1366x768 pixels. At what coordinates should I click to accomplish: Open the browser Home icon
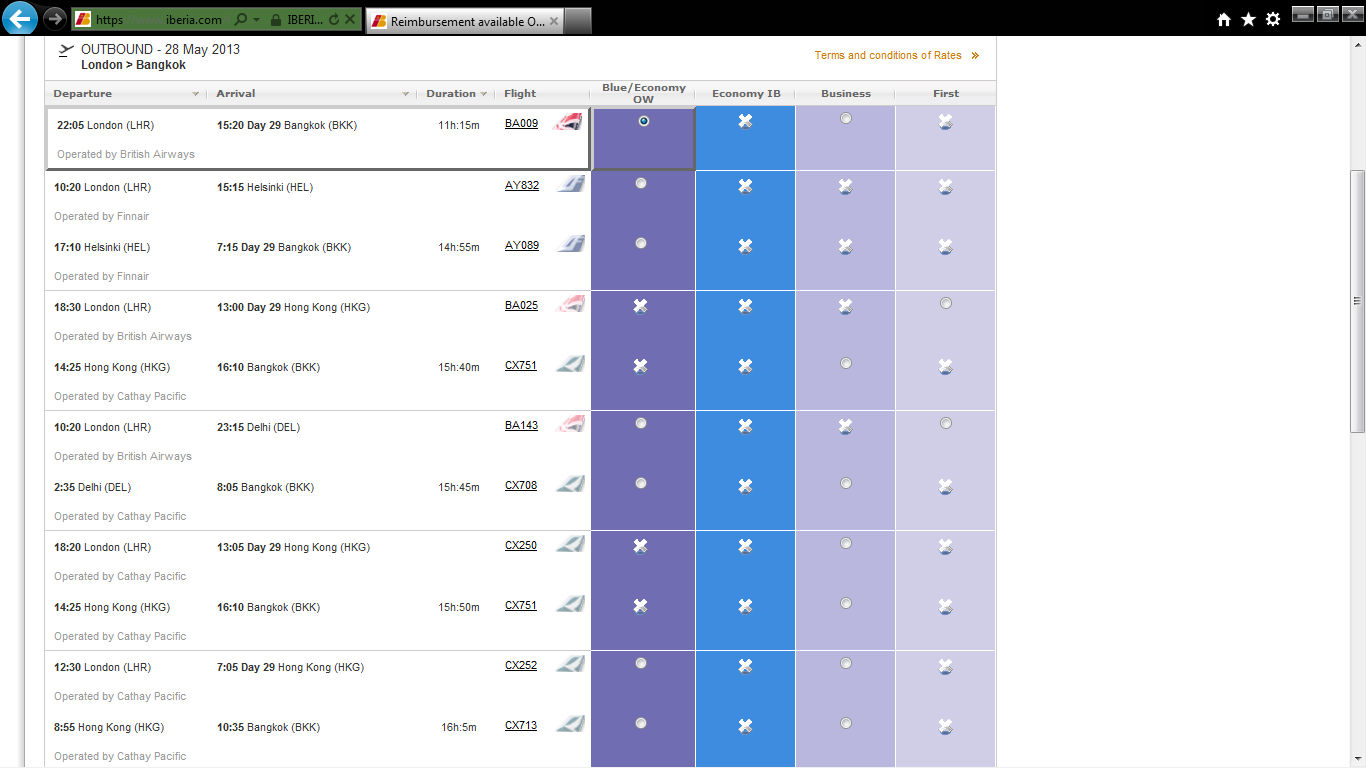(1224, 19)
